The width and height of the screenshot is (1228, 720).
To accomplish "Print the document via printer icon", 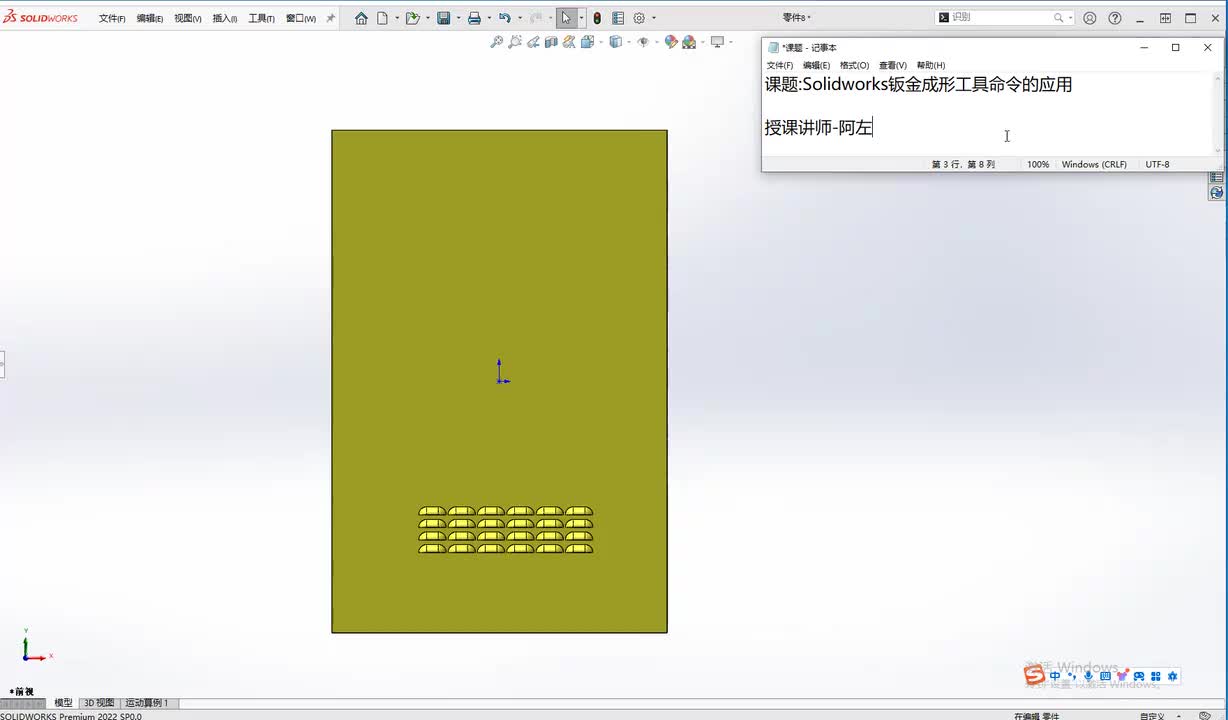I will coord(475,18).
